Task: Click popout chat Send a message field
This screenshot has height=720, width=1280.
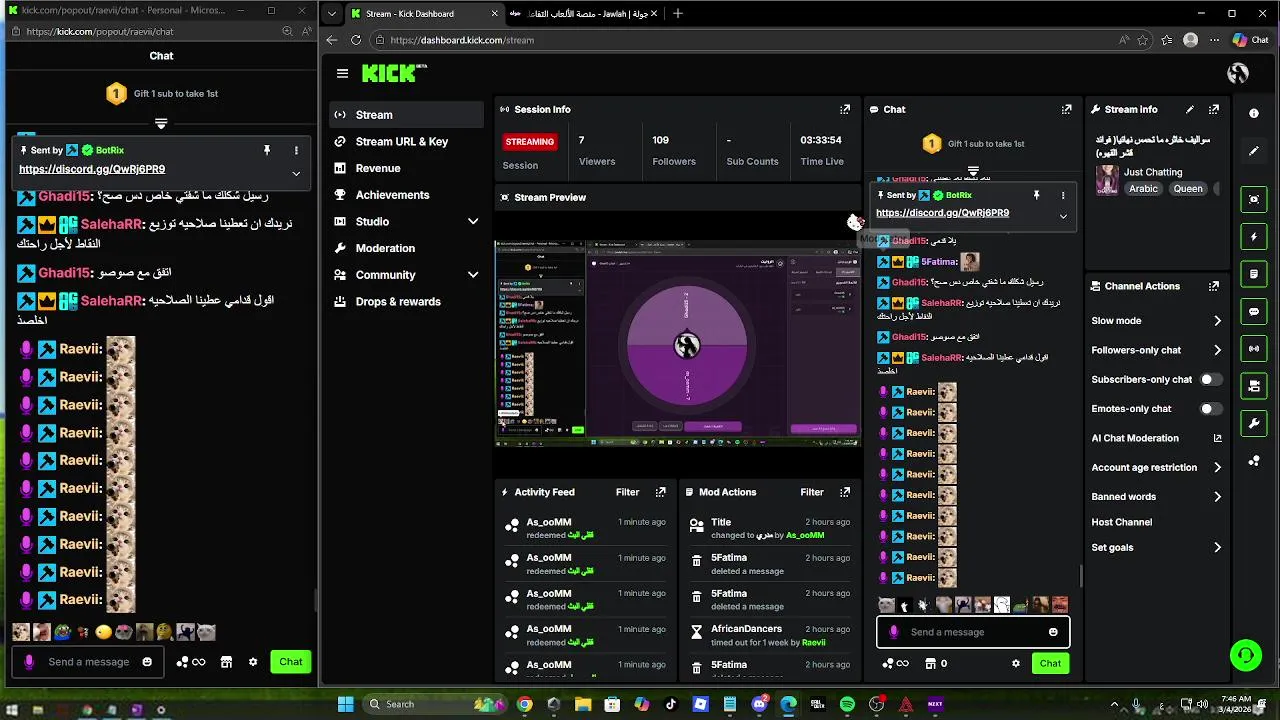Action: (x=88, y=662)
